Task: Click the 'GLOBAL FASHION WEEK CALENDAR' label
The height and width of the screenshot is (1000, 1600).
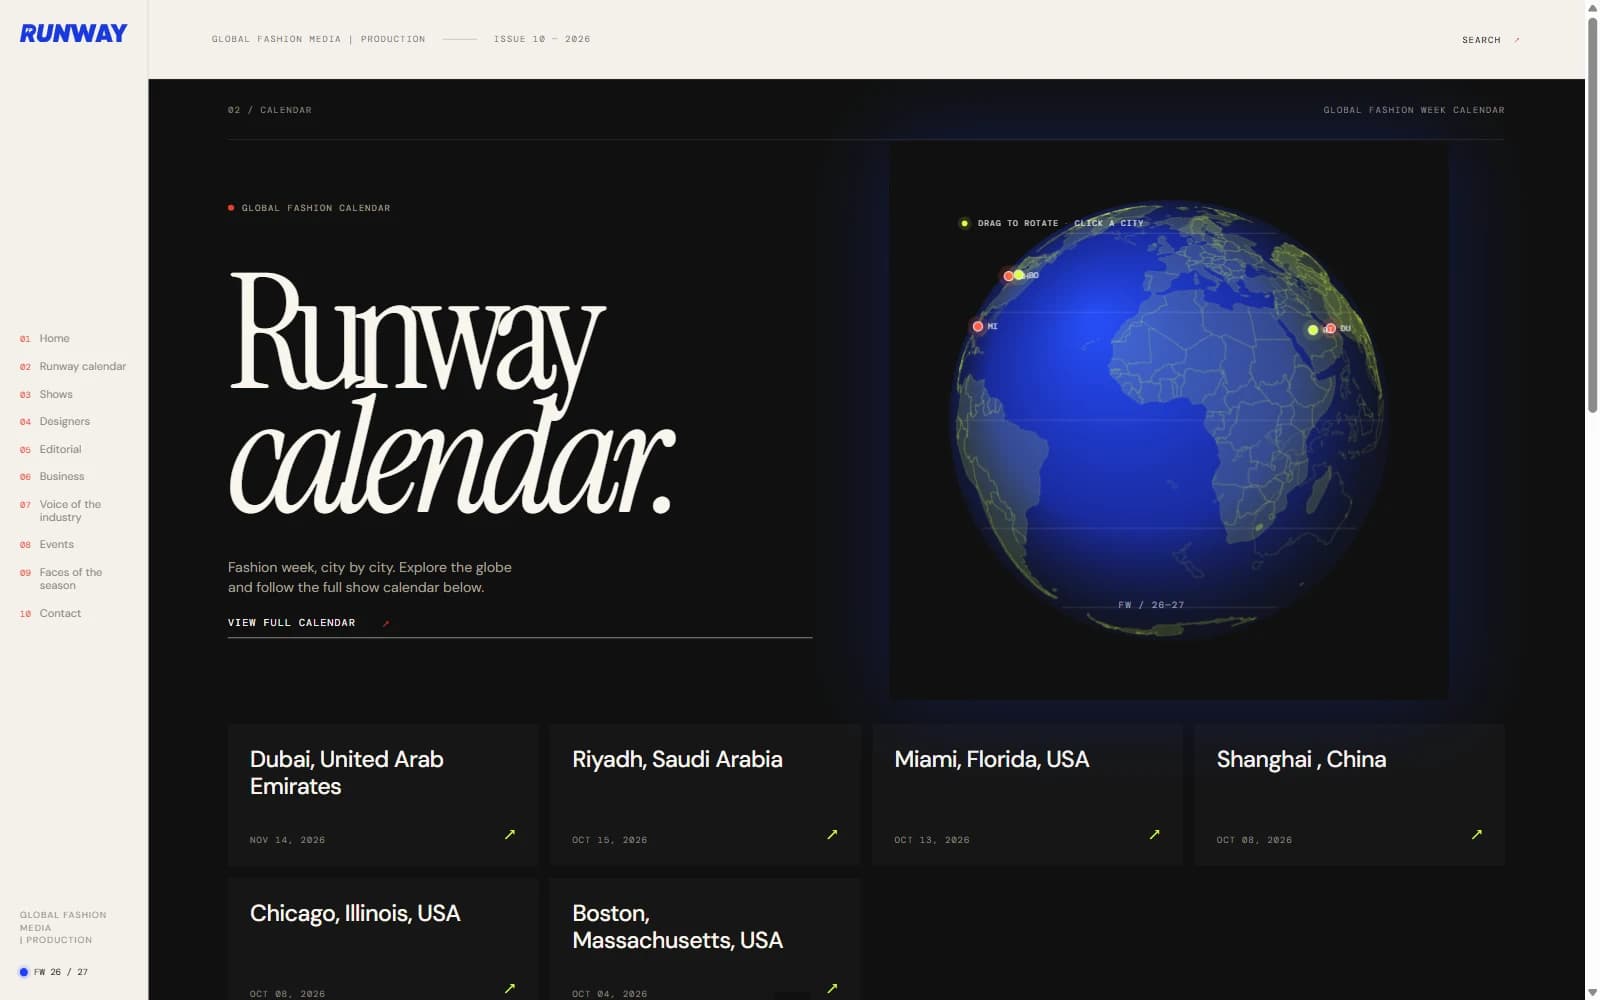Action: point(1414,110)
